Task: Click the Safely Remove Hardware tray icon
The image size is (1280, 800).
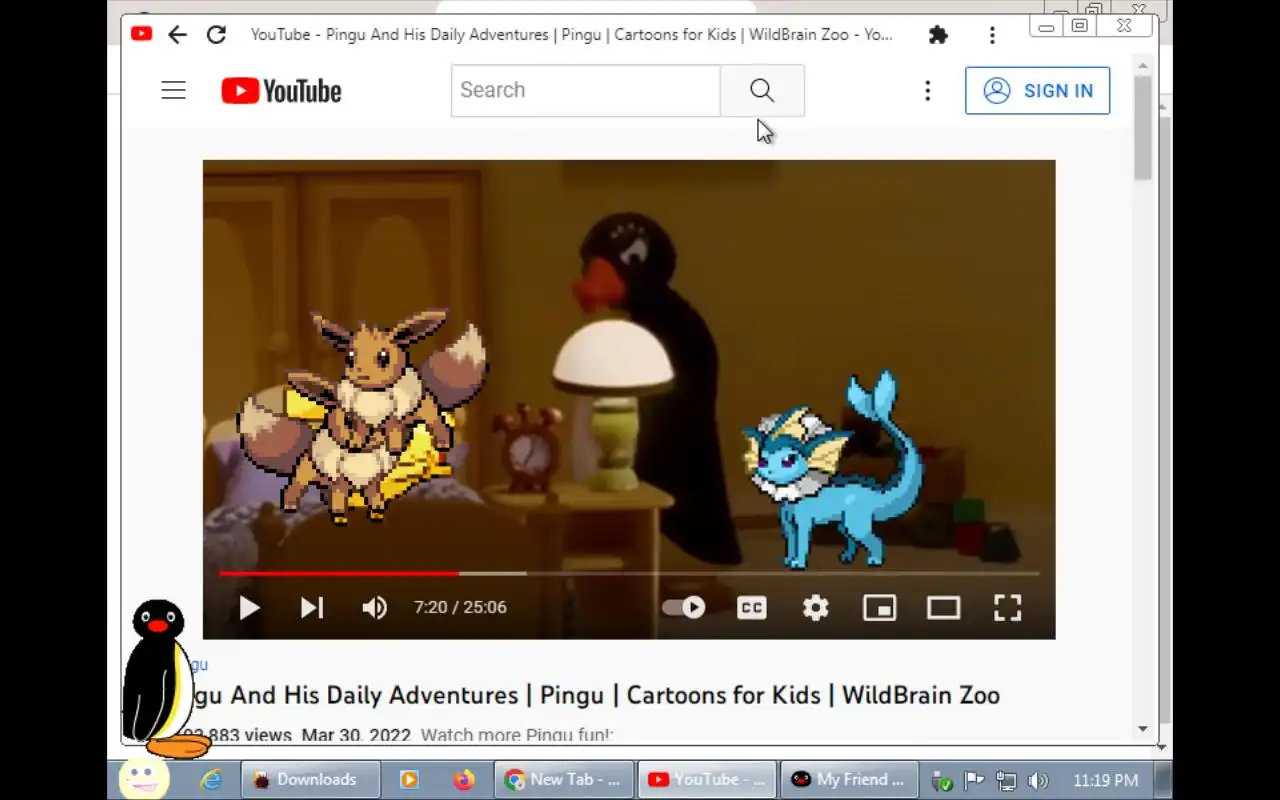Action: coord(942,781)
